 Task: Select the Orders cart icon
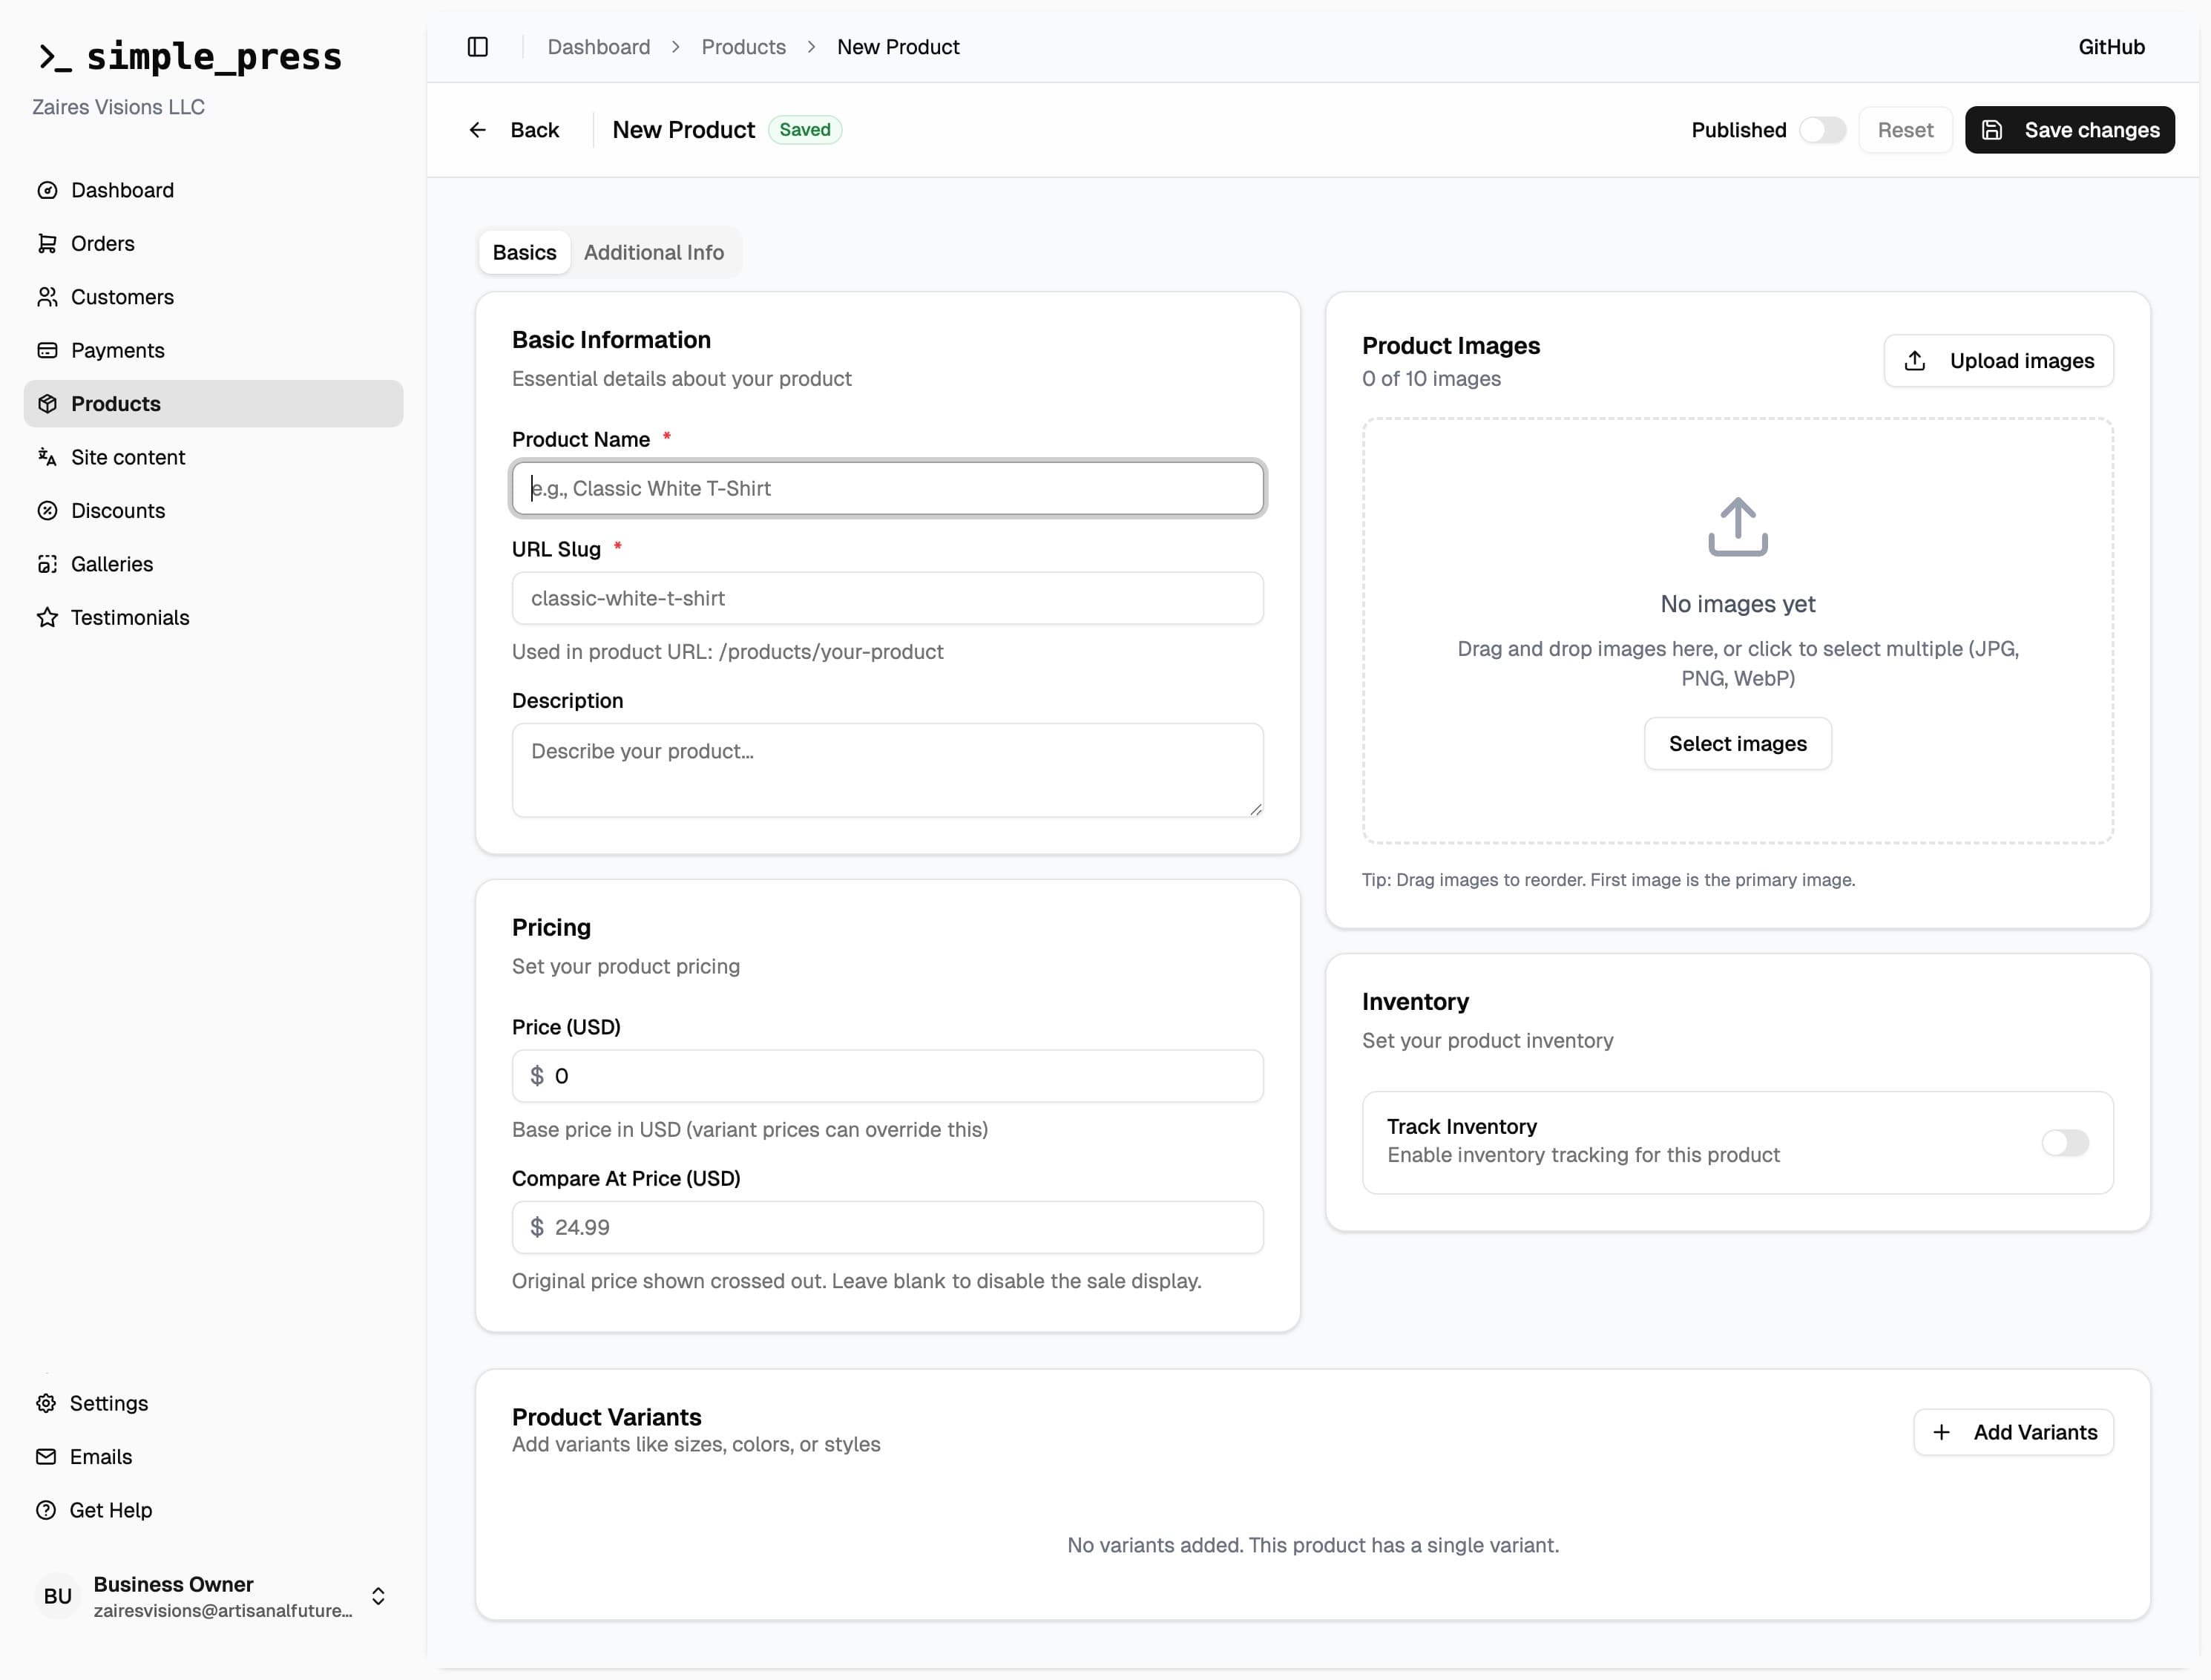[x=49, y=243]
